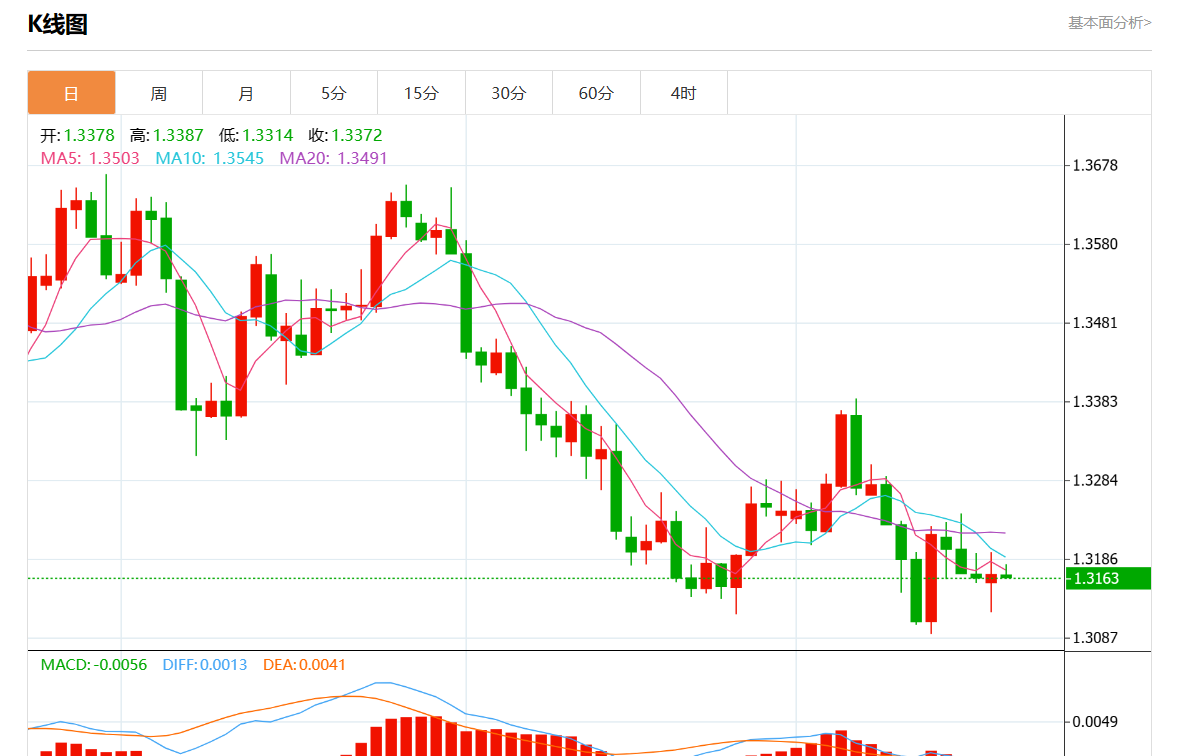Click the high price 1.3387
Screen dimensions: 1191x756
point(178,135)
